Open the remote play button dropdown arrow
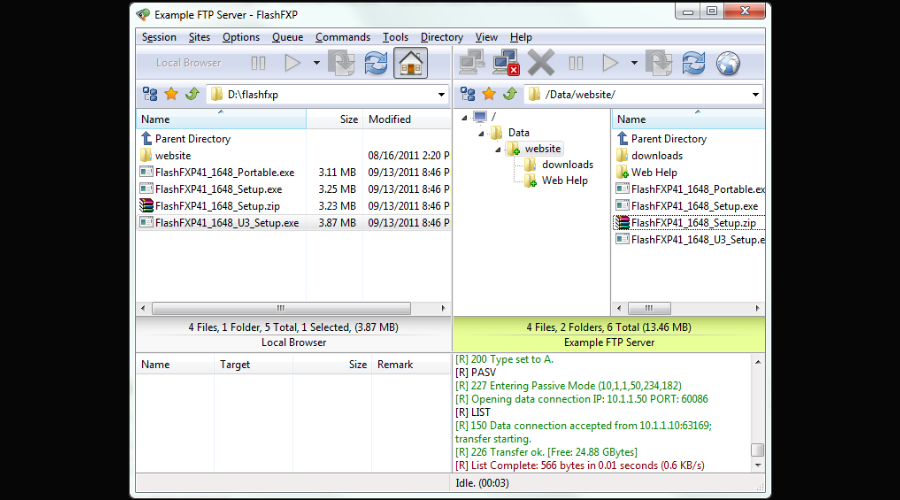The width and height of the screenshot is (900, 500). (634, 63)
